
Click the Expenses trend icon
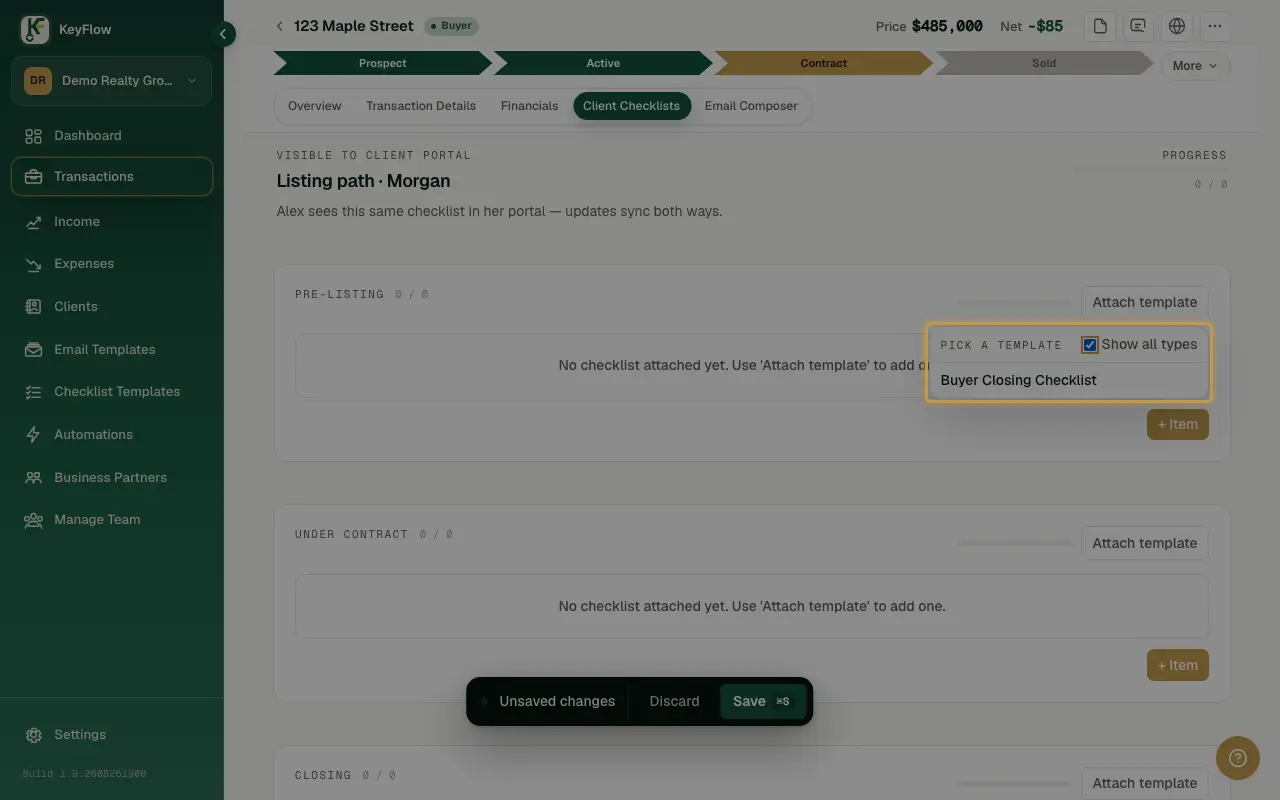tap(33, 264)
